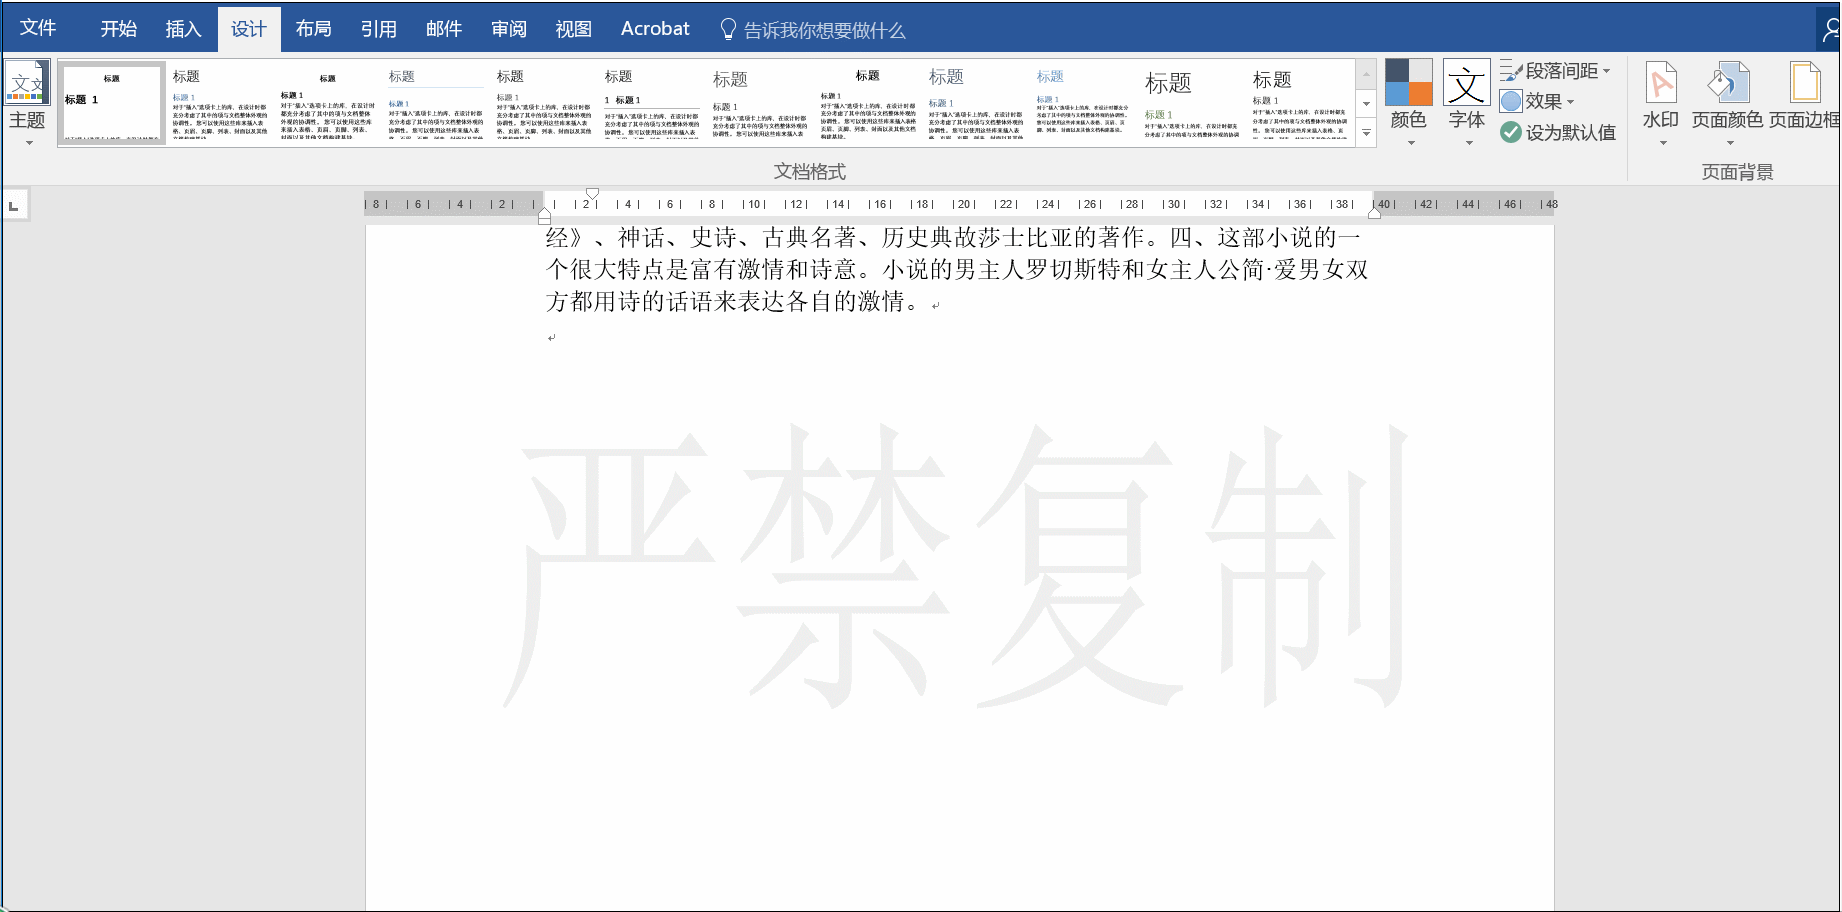
Task: Open the 水印 (Watermark) gallery
Action: pos(1660,100)
